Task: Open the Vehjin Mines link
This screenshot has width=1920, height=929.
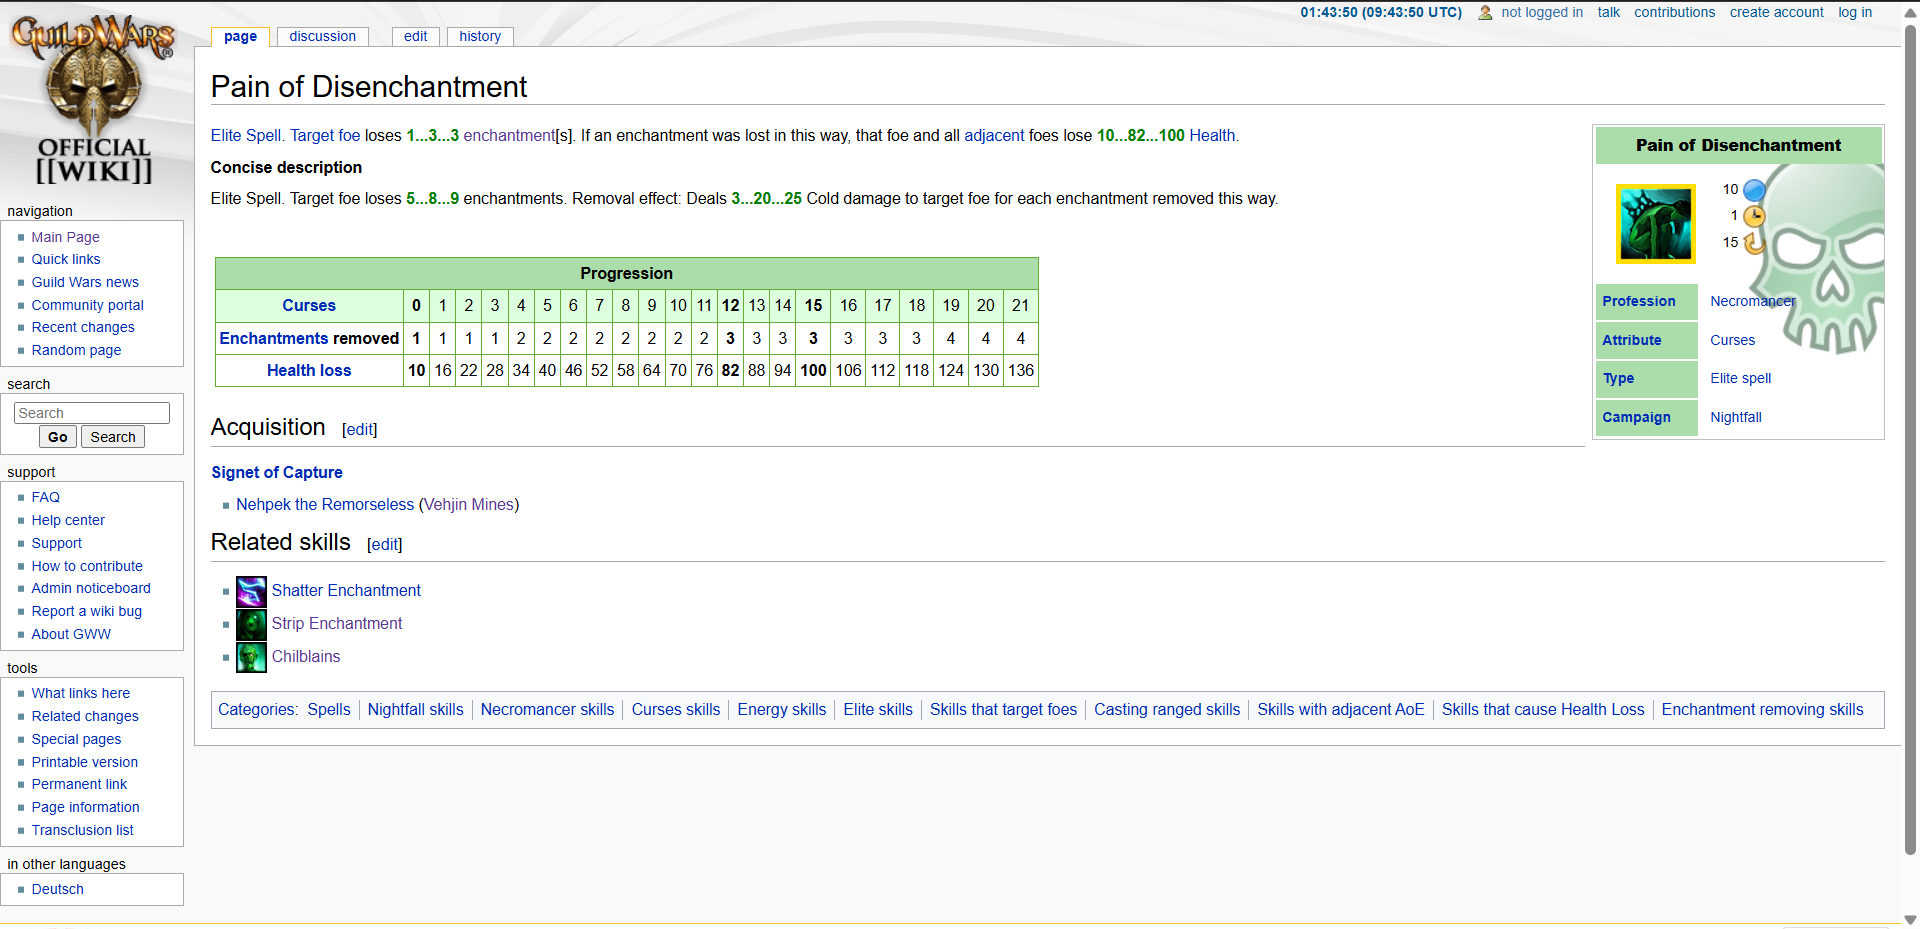Action: point(469,504)
